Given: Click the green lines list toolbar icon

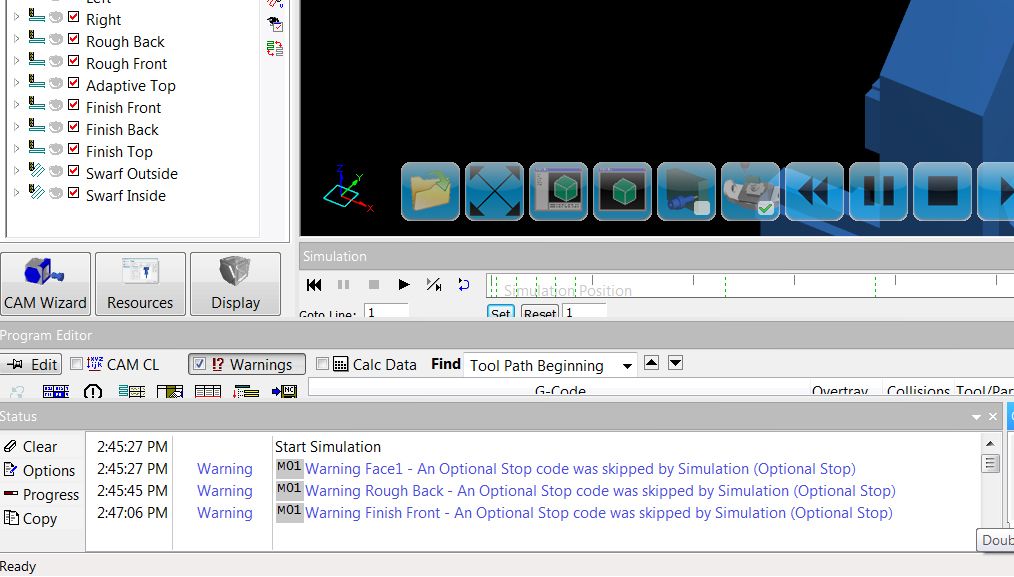Looking at the screenshot, I should point(131,391).
